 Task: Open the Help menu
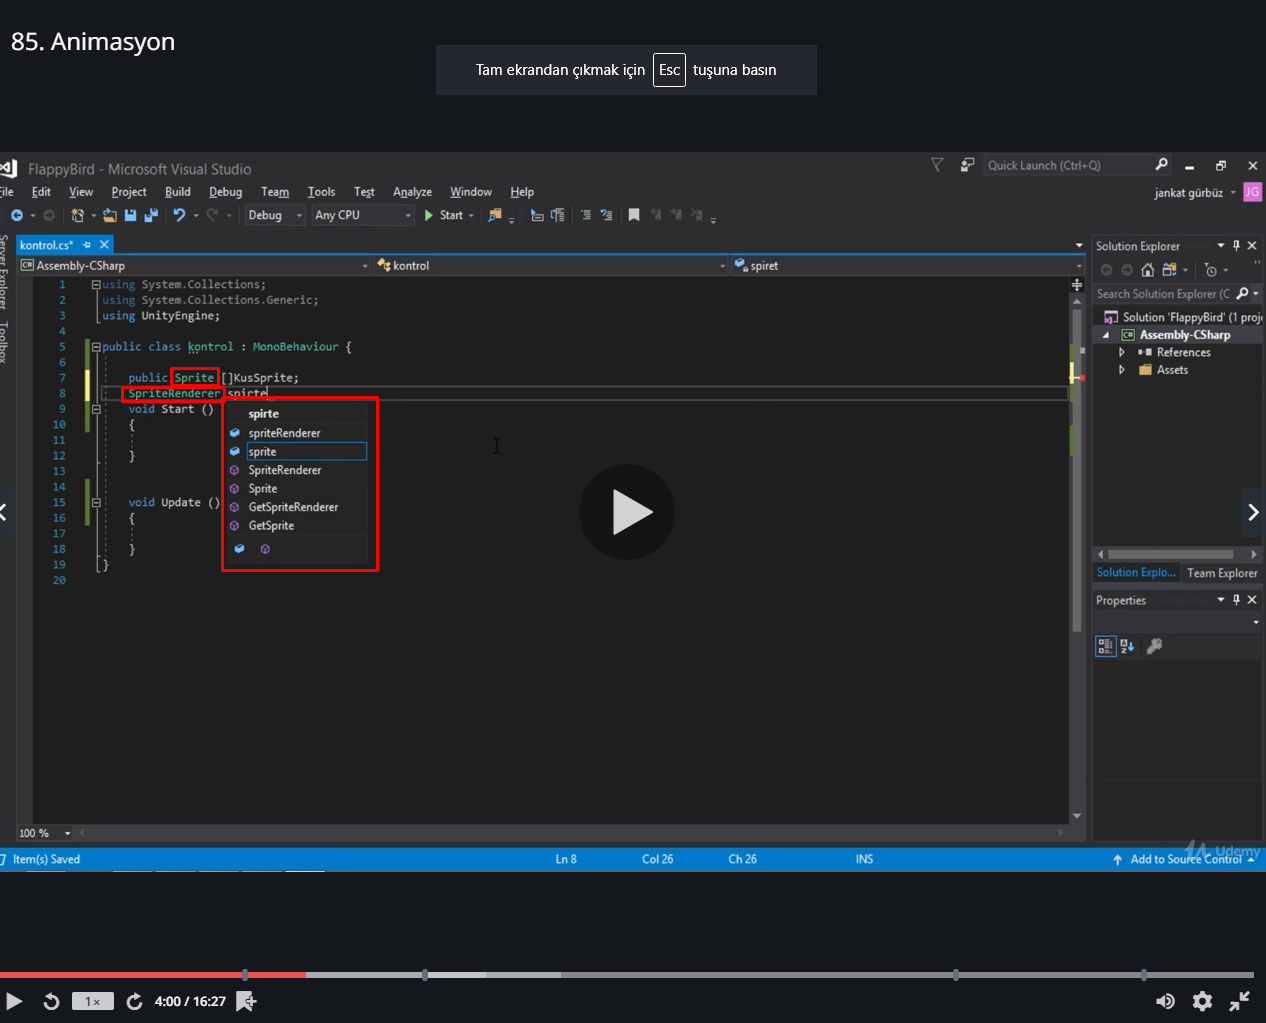(x=522, y=192)
